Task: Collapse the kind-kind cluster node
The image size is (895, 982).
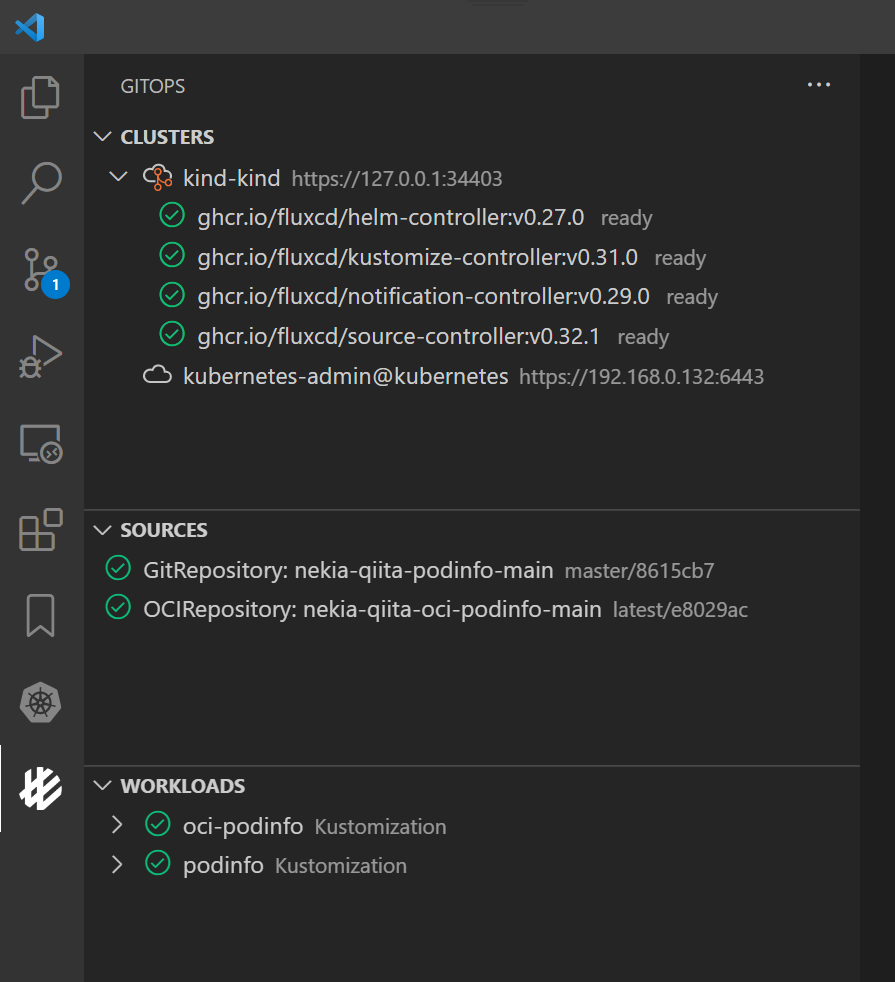Action: click(118, 178)
